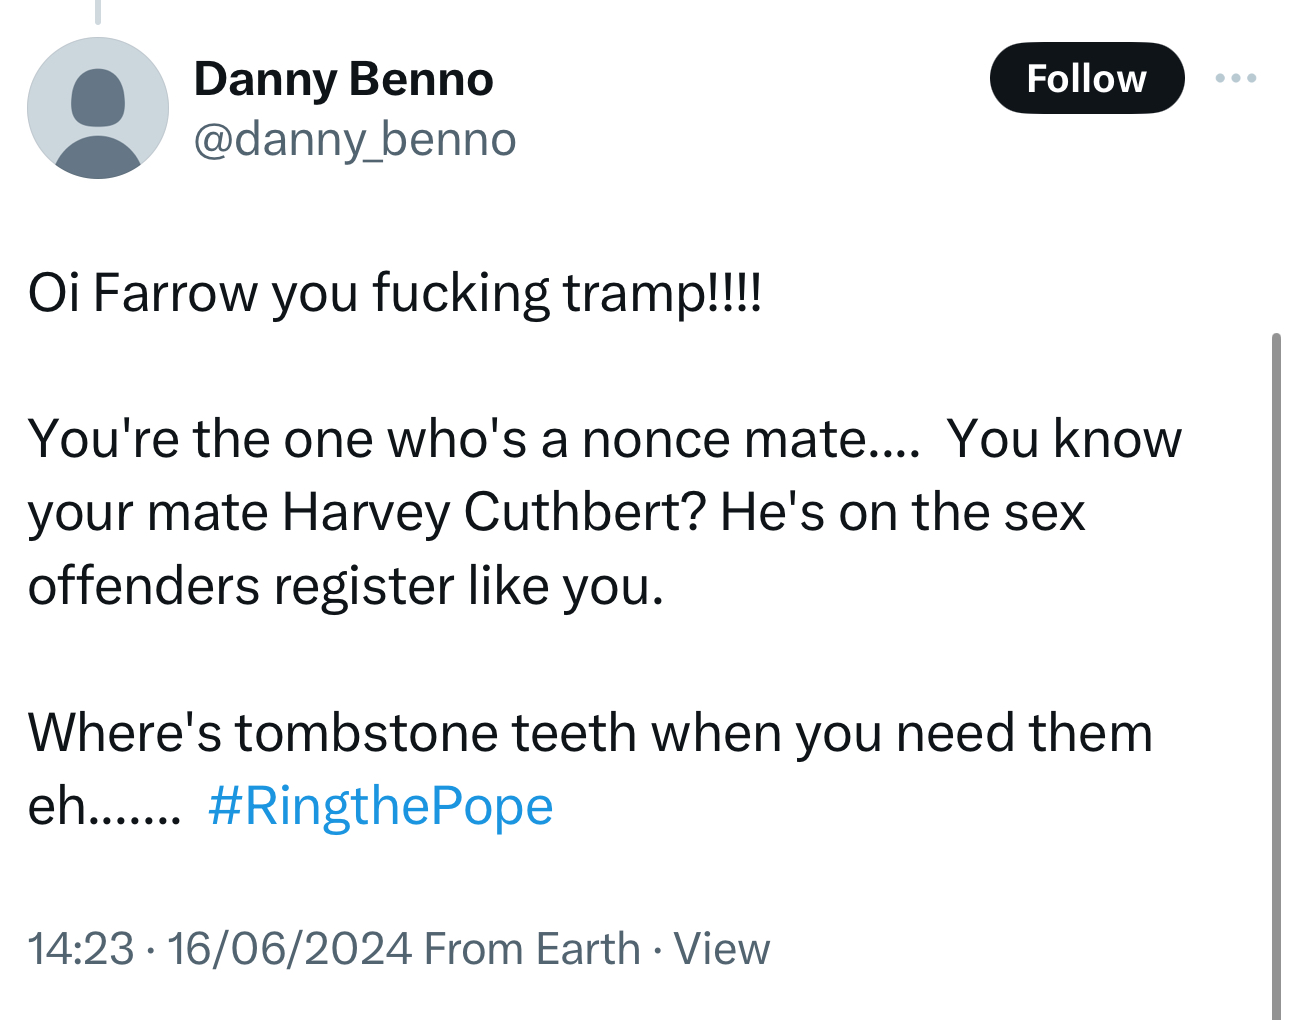This screenshot has width=1290, height=1020.
Task: Click the From Earth location label
Action: click(x=532, y=948)
